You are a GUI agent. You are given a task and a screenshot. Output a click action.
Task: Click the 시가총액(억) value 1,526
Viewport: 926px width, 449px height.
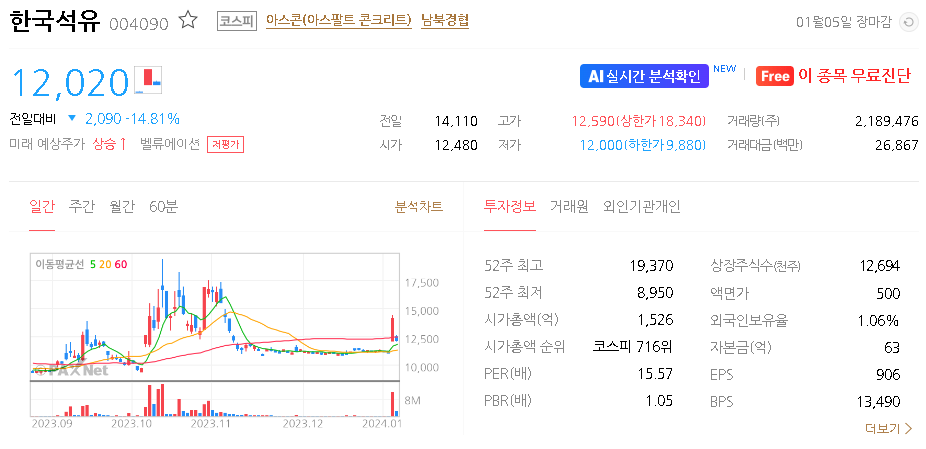click(x=656, y=320)
